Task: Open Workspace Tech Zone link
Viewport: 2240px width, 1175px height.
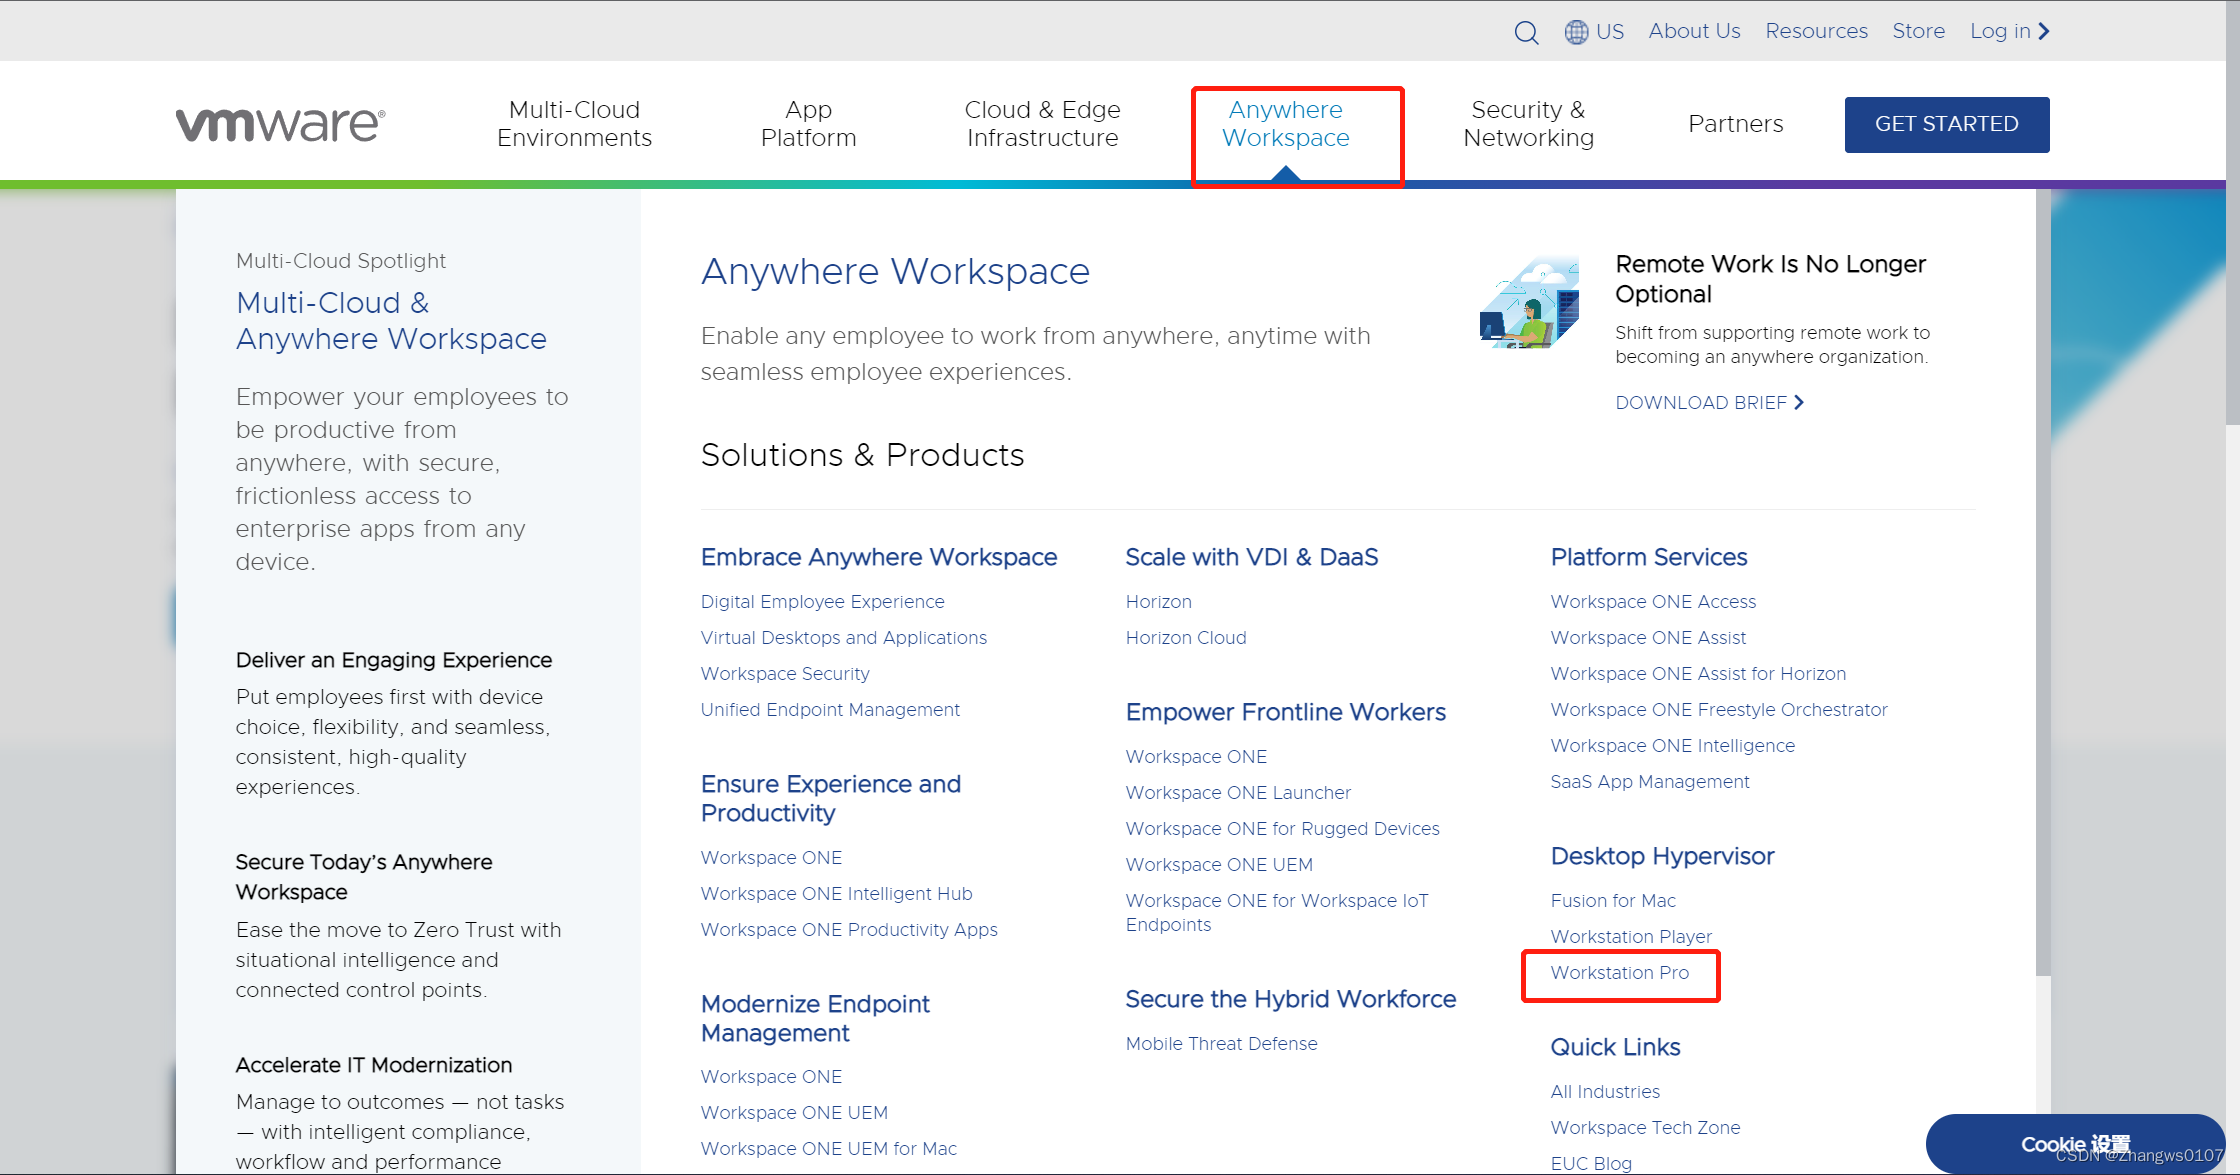Action: point(1645,1127)
